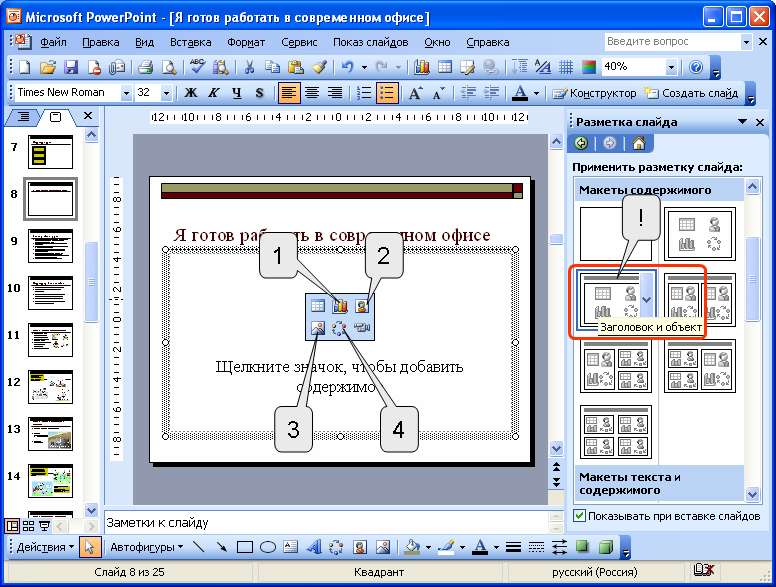Open the font size 32 dropdown
Image resolution: width=776 pixels, height=587 pixels.
pyautogui.click(x=166, y=93)
